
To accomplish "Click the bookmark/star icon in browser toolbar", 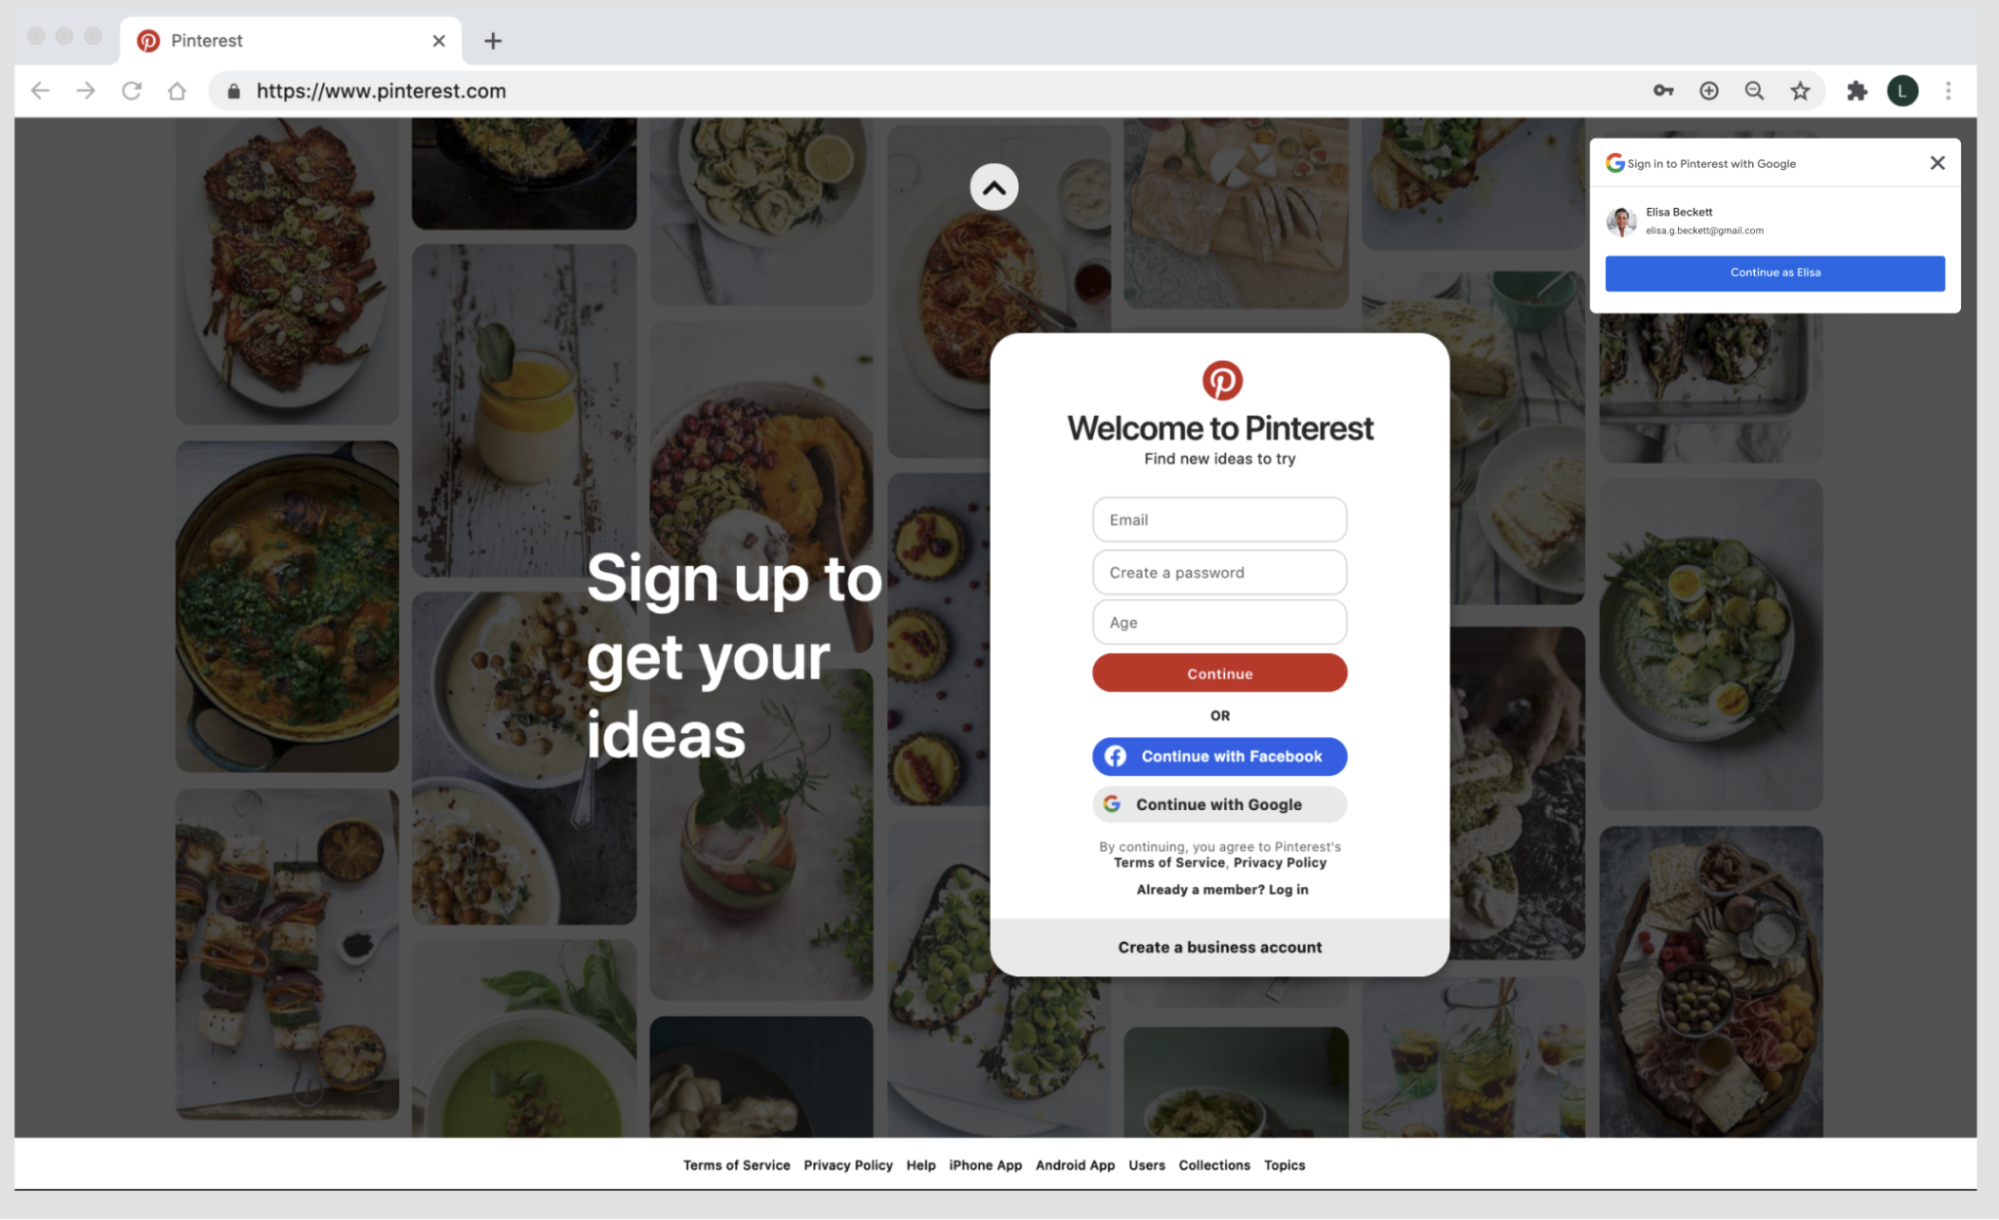I will pyautogui.click(x=1801, y=91).
